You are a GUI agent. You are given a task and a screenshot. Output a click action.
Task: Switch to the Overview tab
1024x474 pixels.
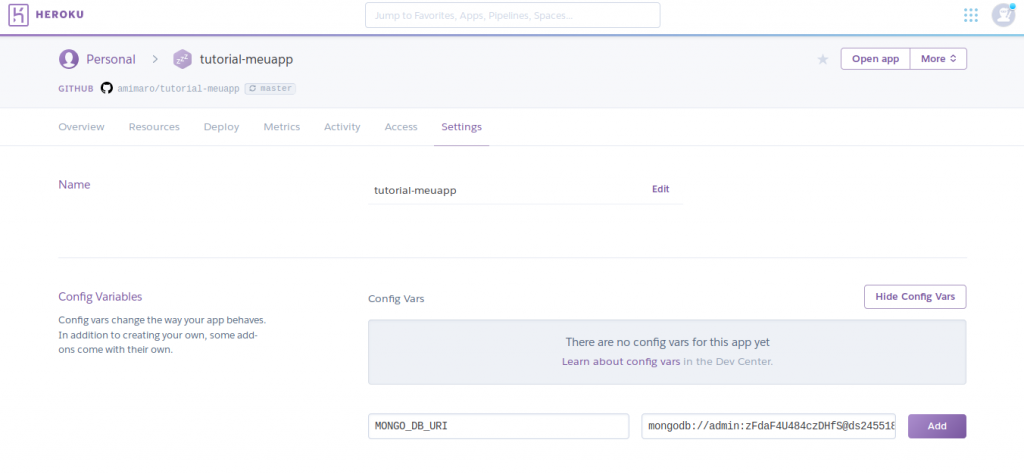81,127
